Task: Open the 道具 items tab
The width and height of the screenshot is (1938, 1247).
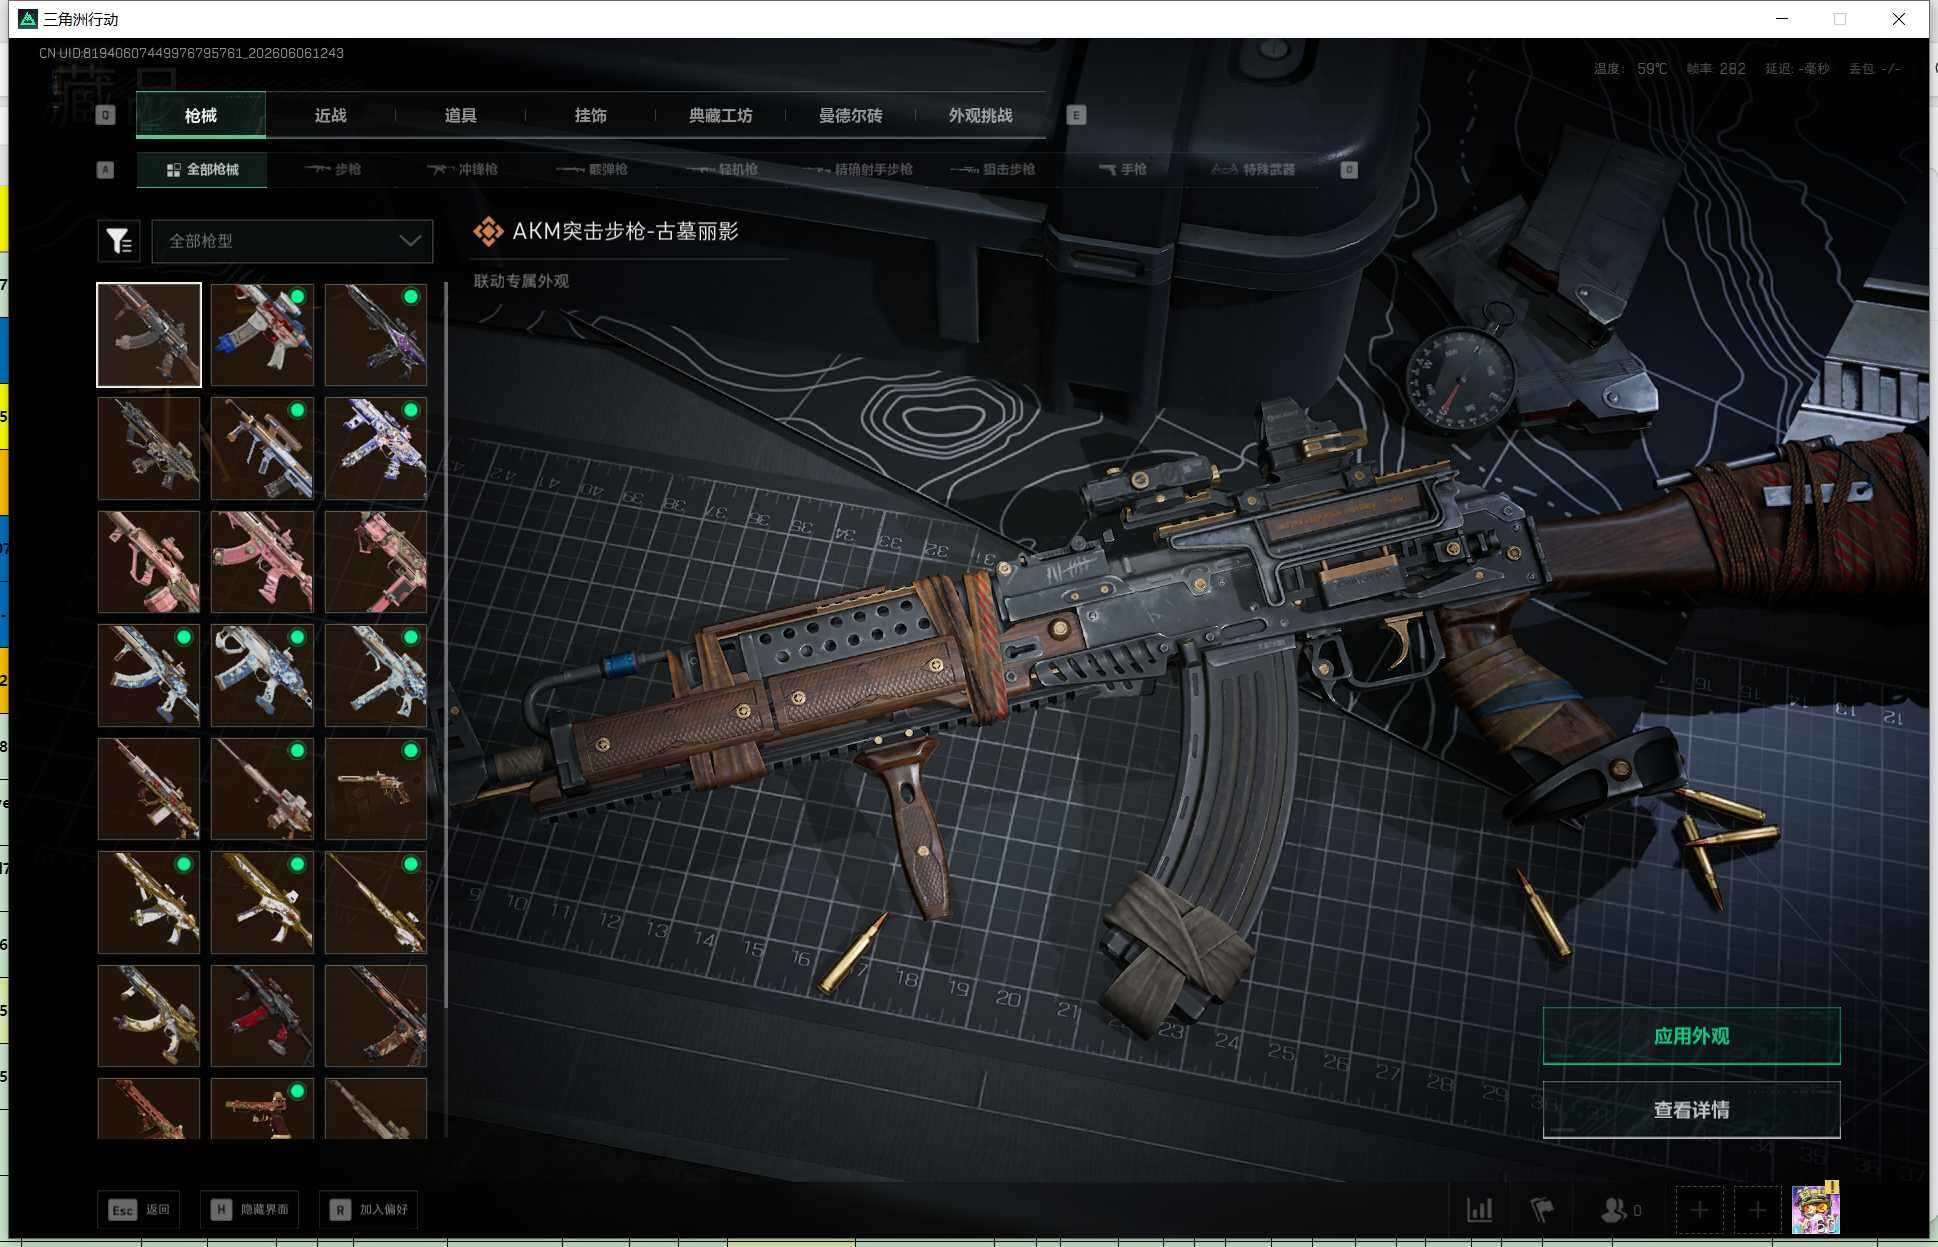Action: [x=461, y=115]
